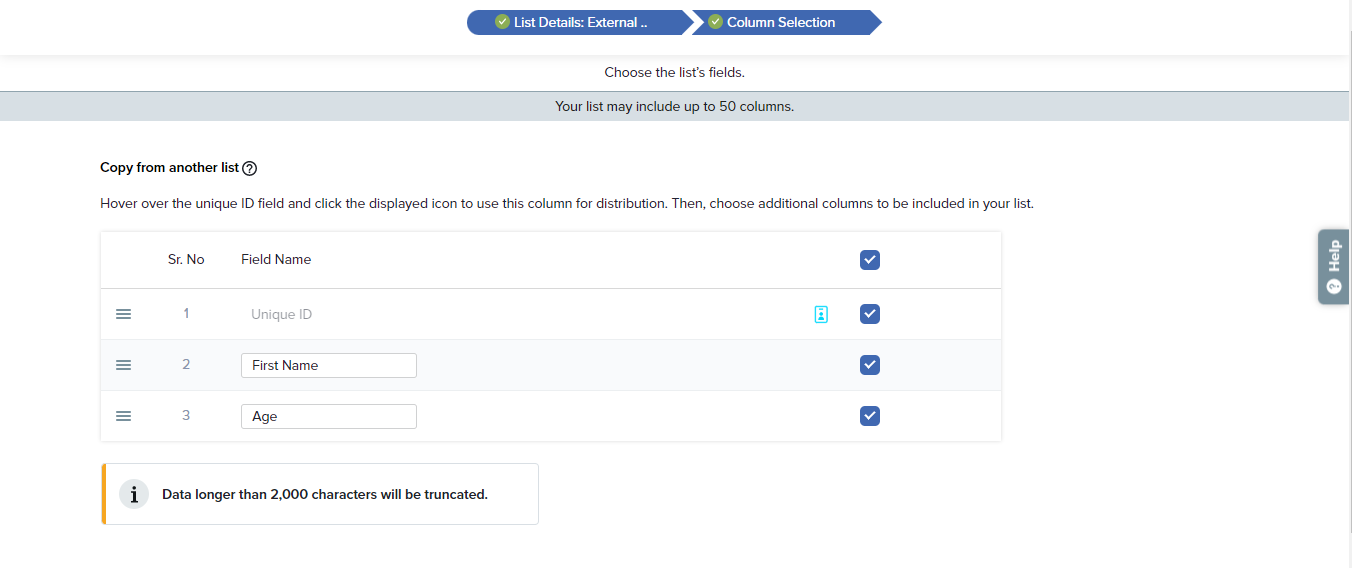The image size is (1352, 568).
Task: Click the drag handle for row 1
Action: point(124,314)
